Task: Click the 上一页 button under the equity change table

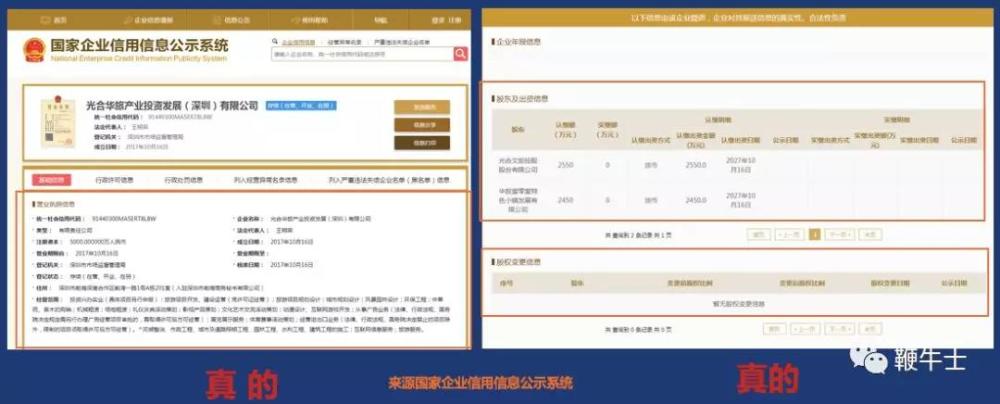Action: point(805,329)
